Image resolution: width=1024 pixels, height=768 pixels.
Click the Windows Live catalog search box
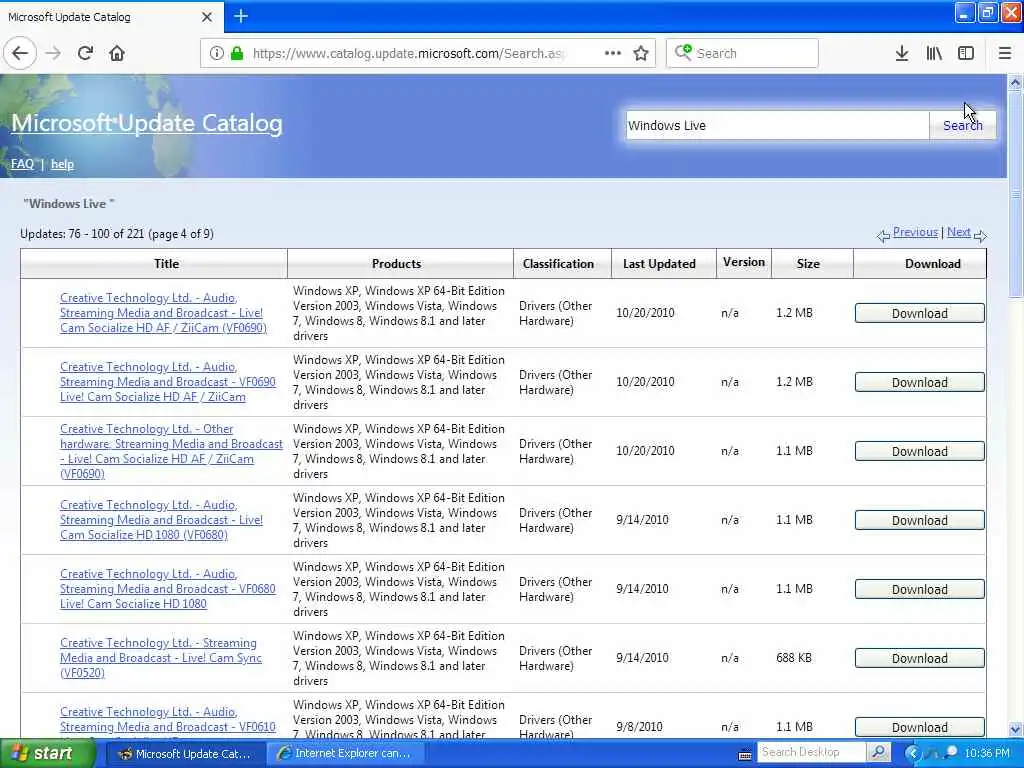click(776, 125)
